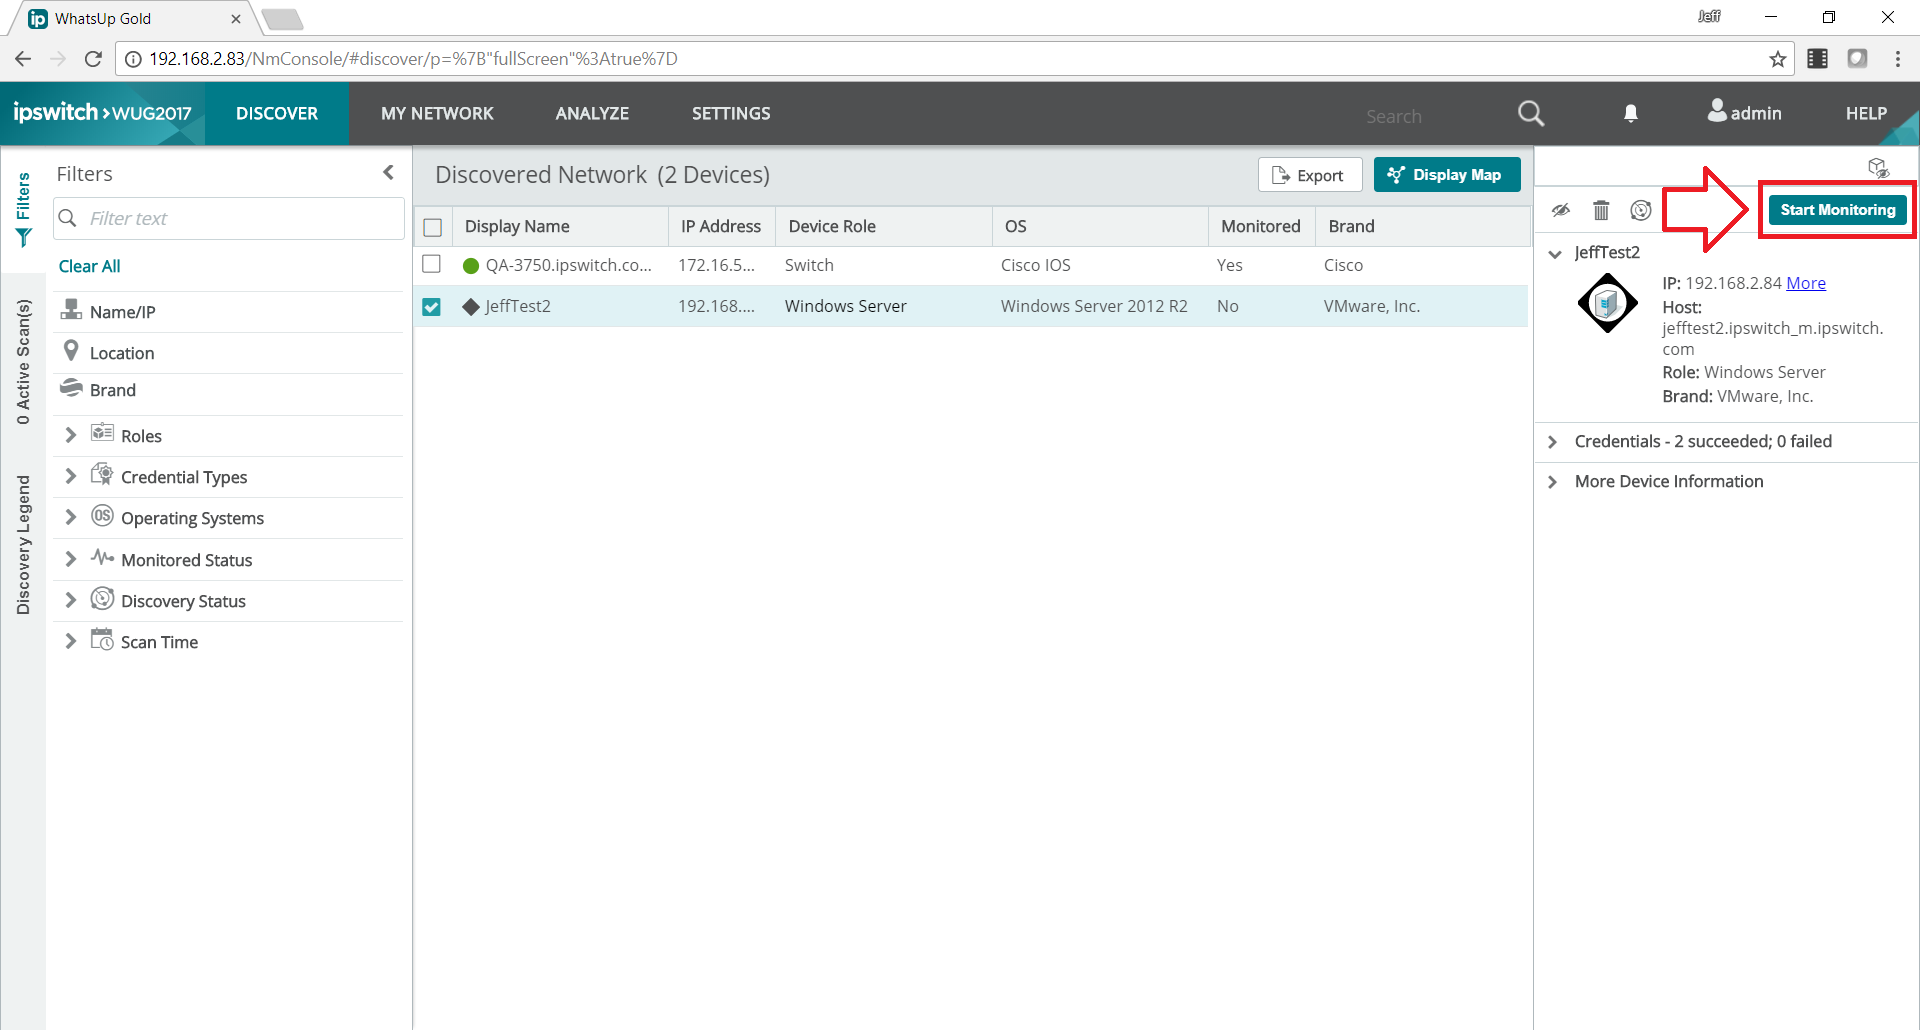
Task: Click the Clear All link
Action: click(x=89, y=266)
